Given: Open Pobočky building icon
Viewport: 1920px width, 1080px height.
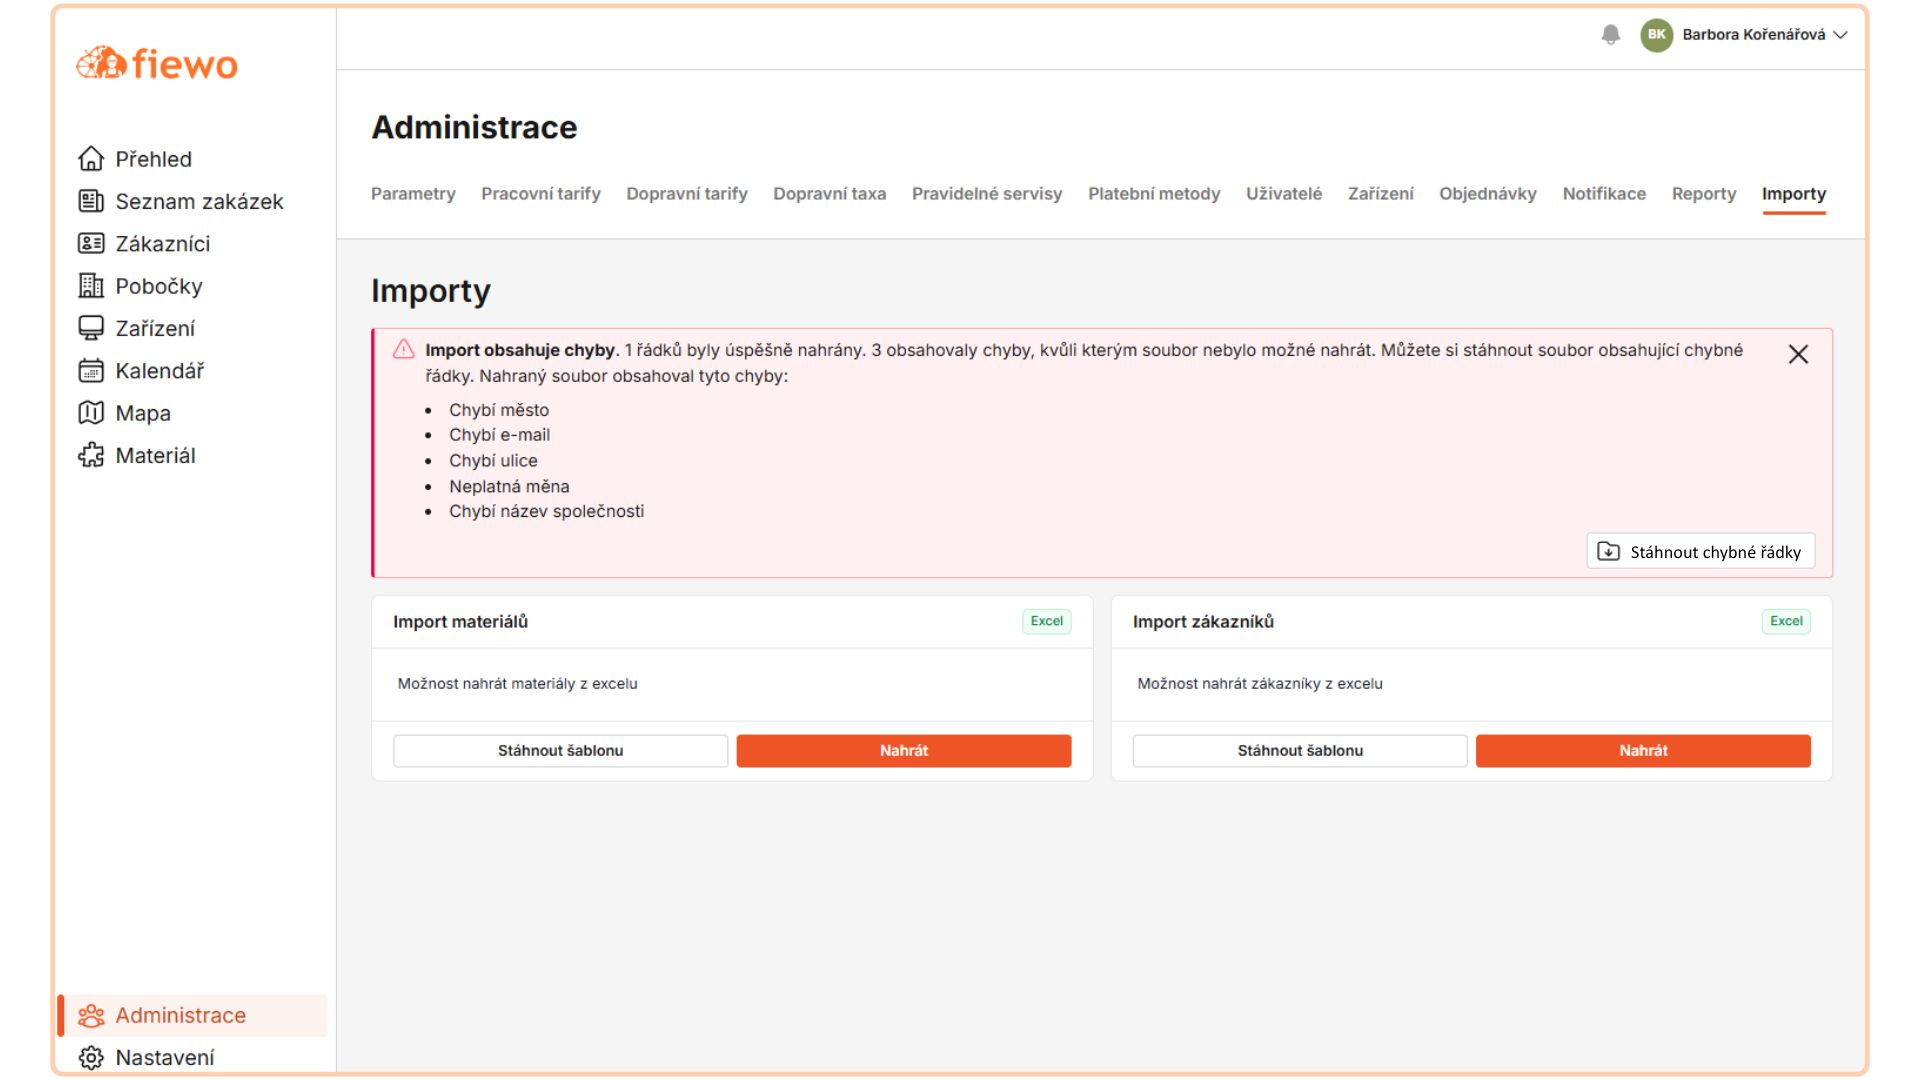Looking at the screenshot, I should [x=91, y=286].
